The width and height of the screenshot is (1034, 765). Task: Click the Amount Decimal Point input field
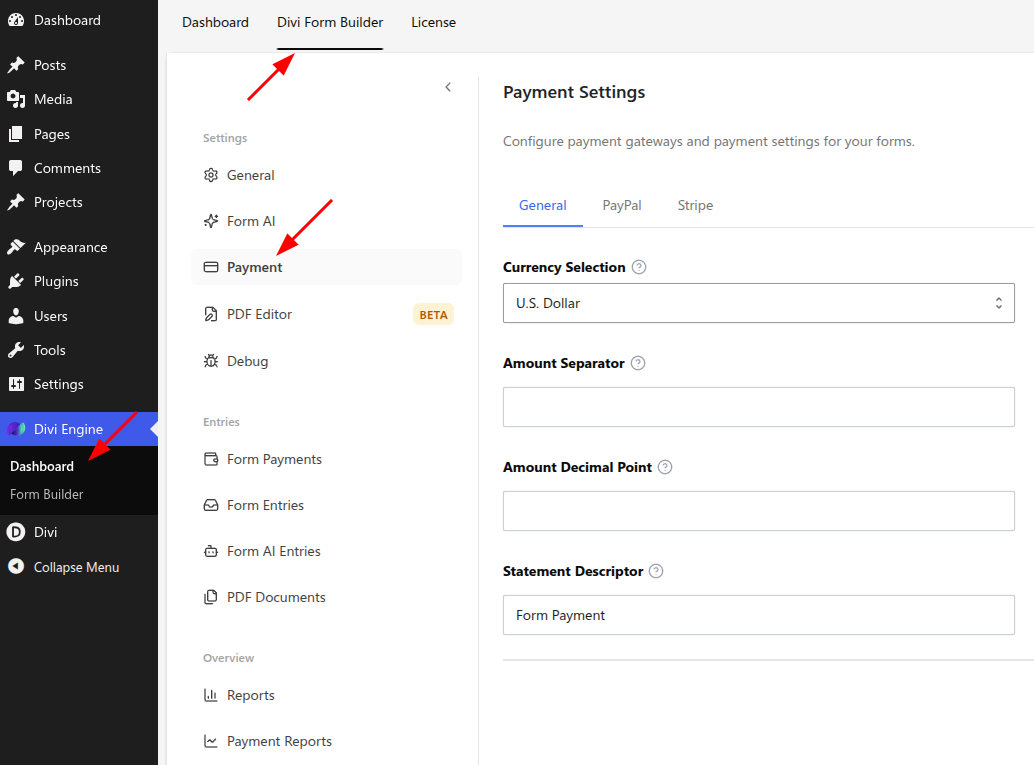tap(758, 510)
